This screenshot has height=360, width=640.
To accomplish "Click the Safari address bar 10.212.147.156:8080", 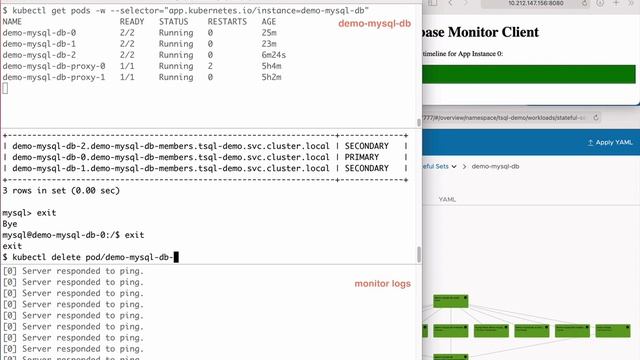I will 536,3.
